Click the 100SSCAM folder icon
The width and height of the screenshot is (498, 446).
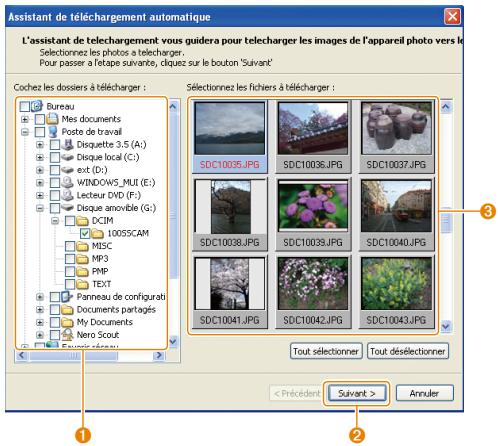coord(97,233)
